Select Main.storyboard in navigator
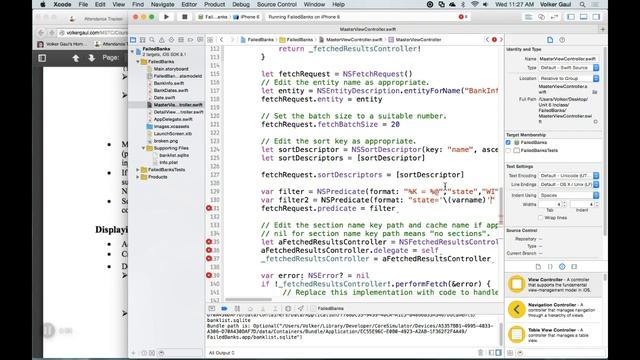This screenshot has width=640, height=360. pyautogui.click(x=171, y=69)
